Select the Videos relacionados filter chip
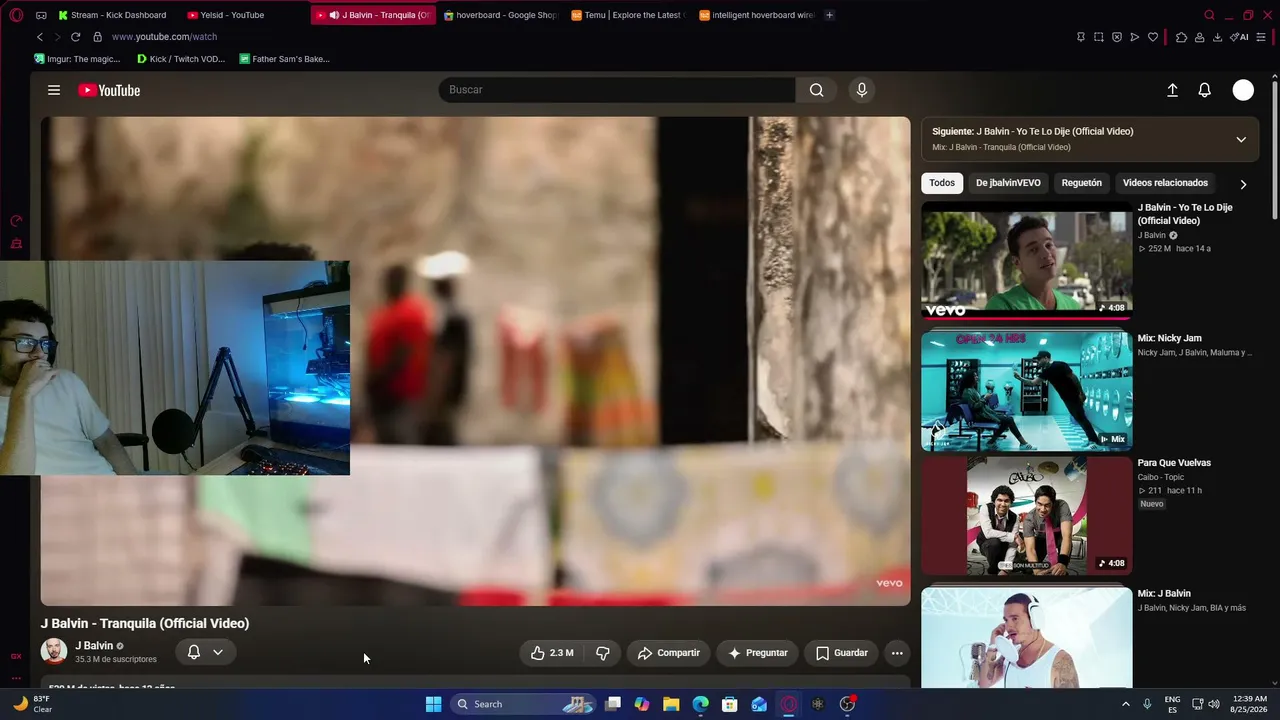The width and height of the screenshot is (1280, 720). (1165, 183)
